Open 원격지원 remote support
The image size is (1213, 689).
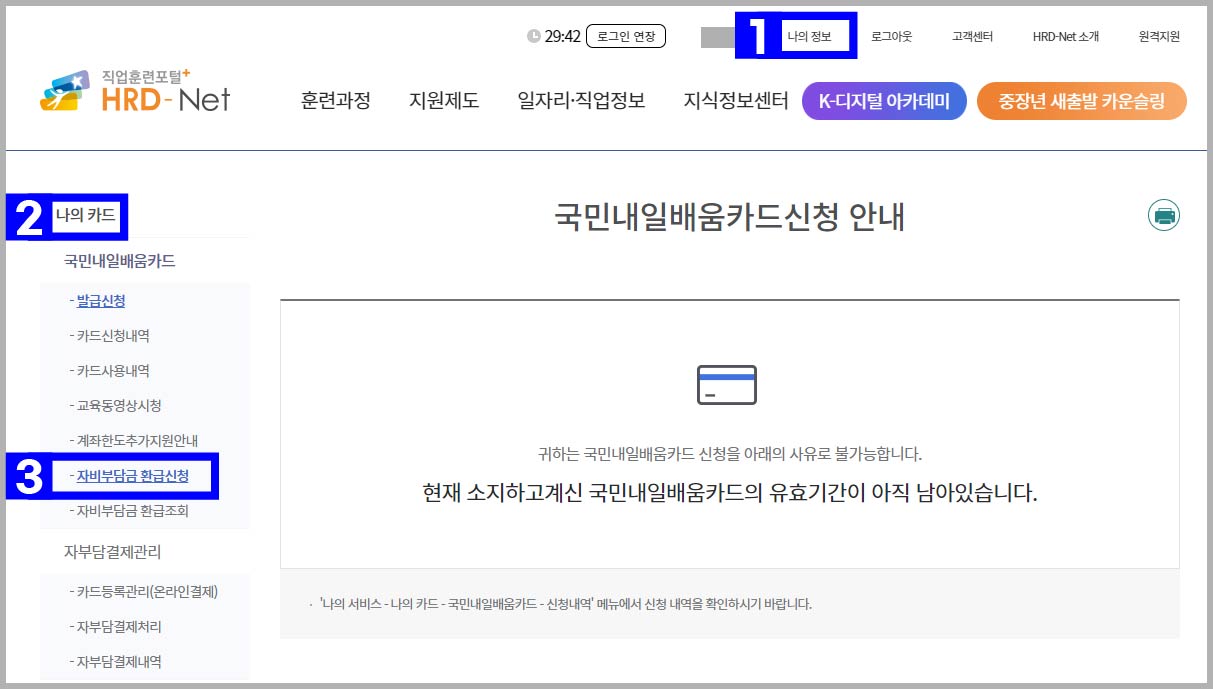(x=1156, y=35)
